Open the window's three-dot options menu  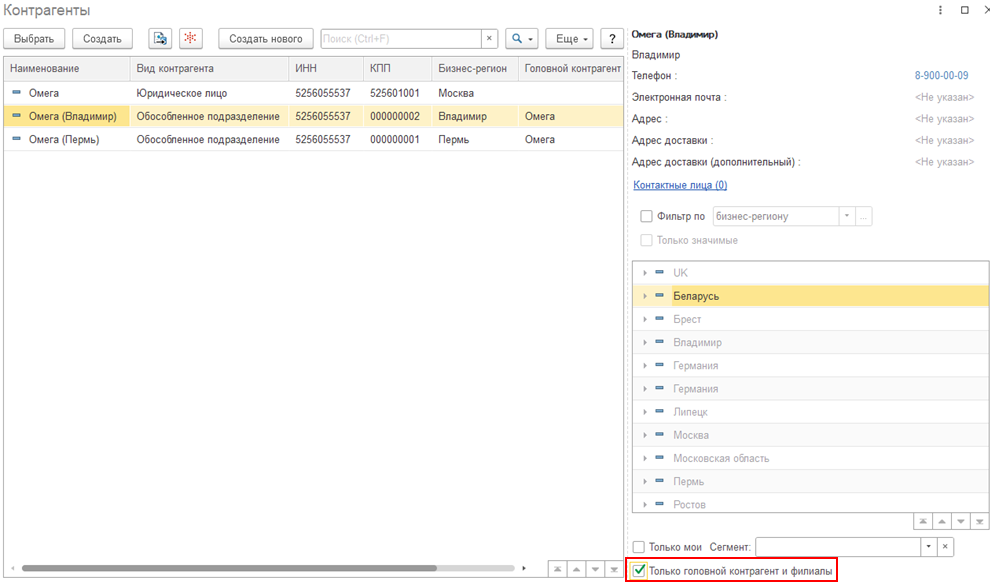click(940, 10)
